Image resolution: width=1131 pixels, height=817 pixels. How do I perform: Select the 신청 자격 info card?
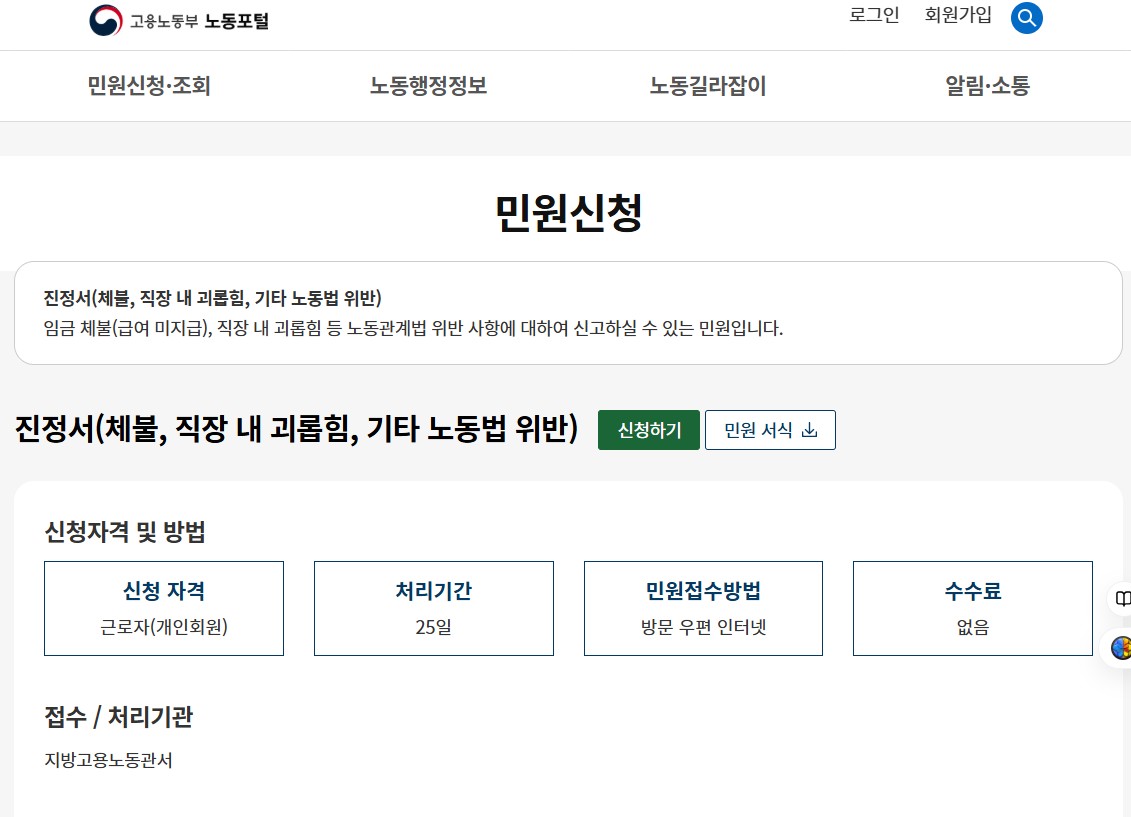[x=163, y=608]
